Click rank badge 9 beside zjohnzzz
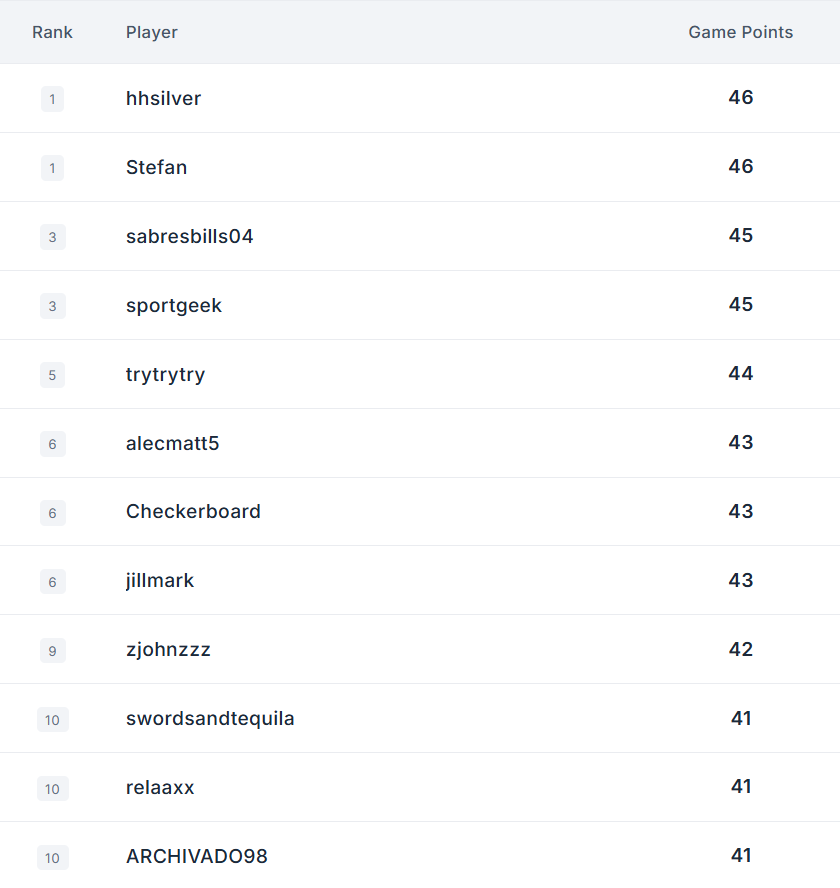Screen dimensions: 840x888 coord(53,651)
